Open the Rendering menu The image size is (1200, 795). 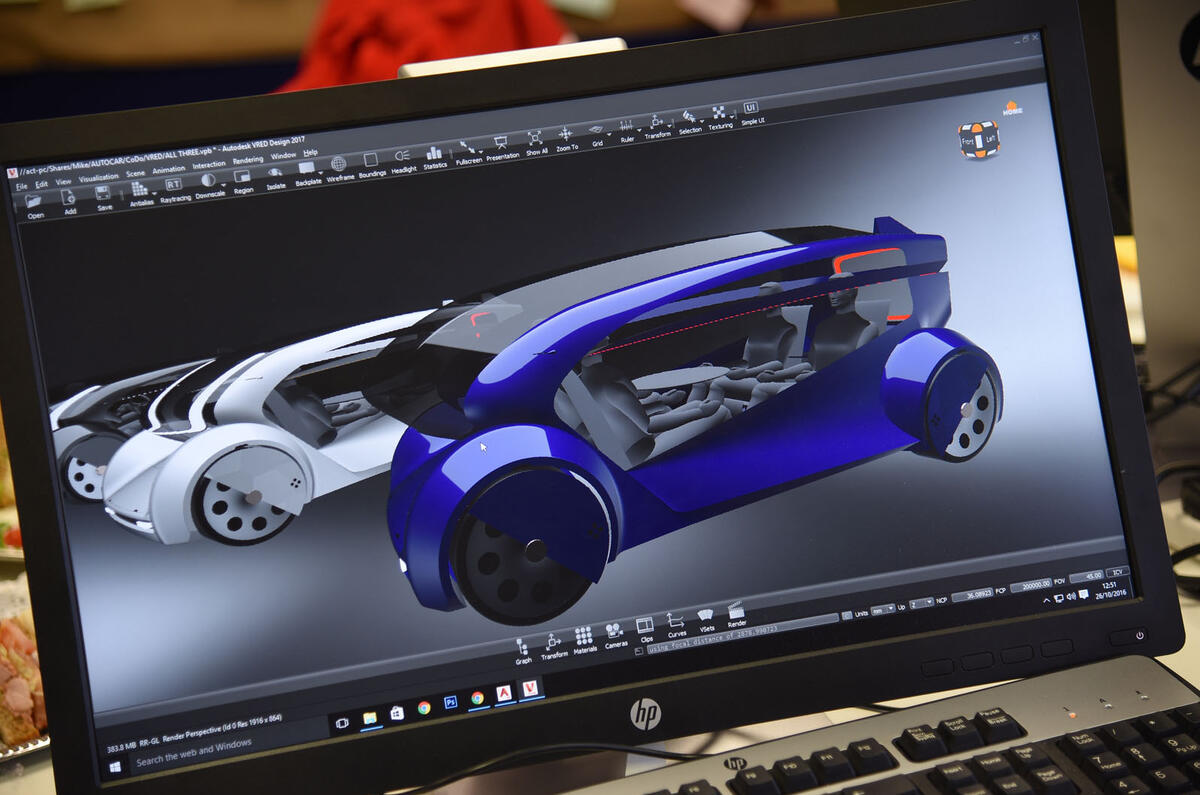(248, 160)
